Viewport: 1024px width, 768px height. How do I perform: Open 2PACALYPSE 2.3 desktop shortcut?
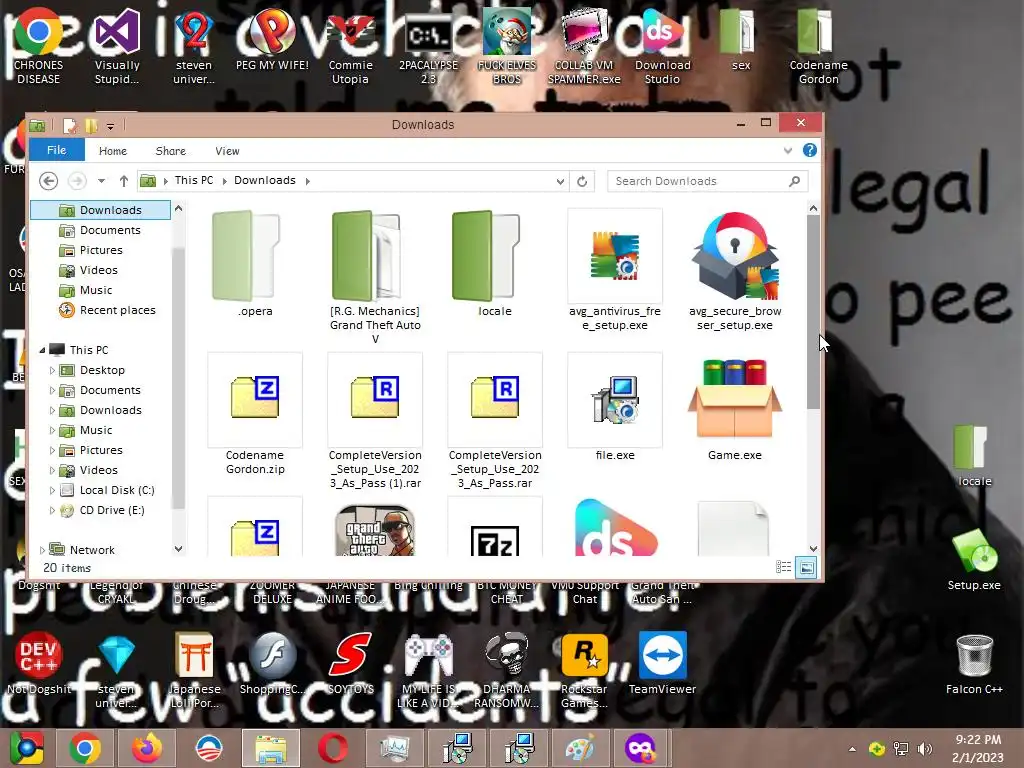tap(428, 47)
